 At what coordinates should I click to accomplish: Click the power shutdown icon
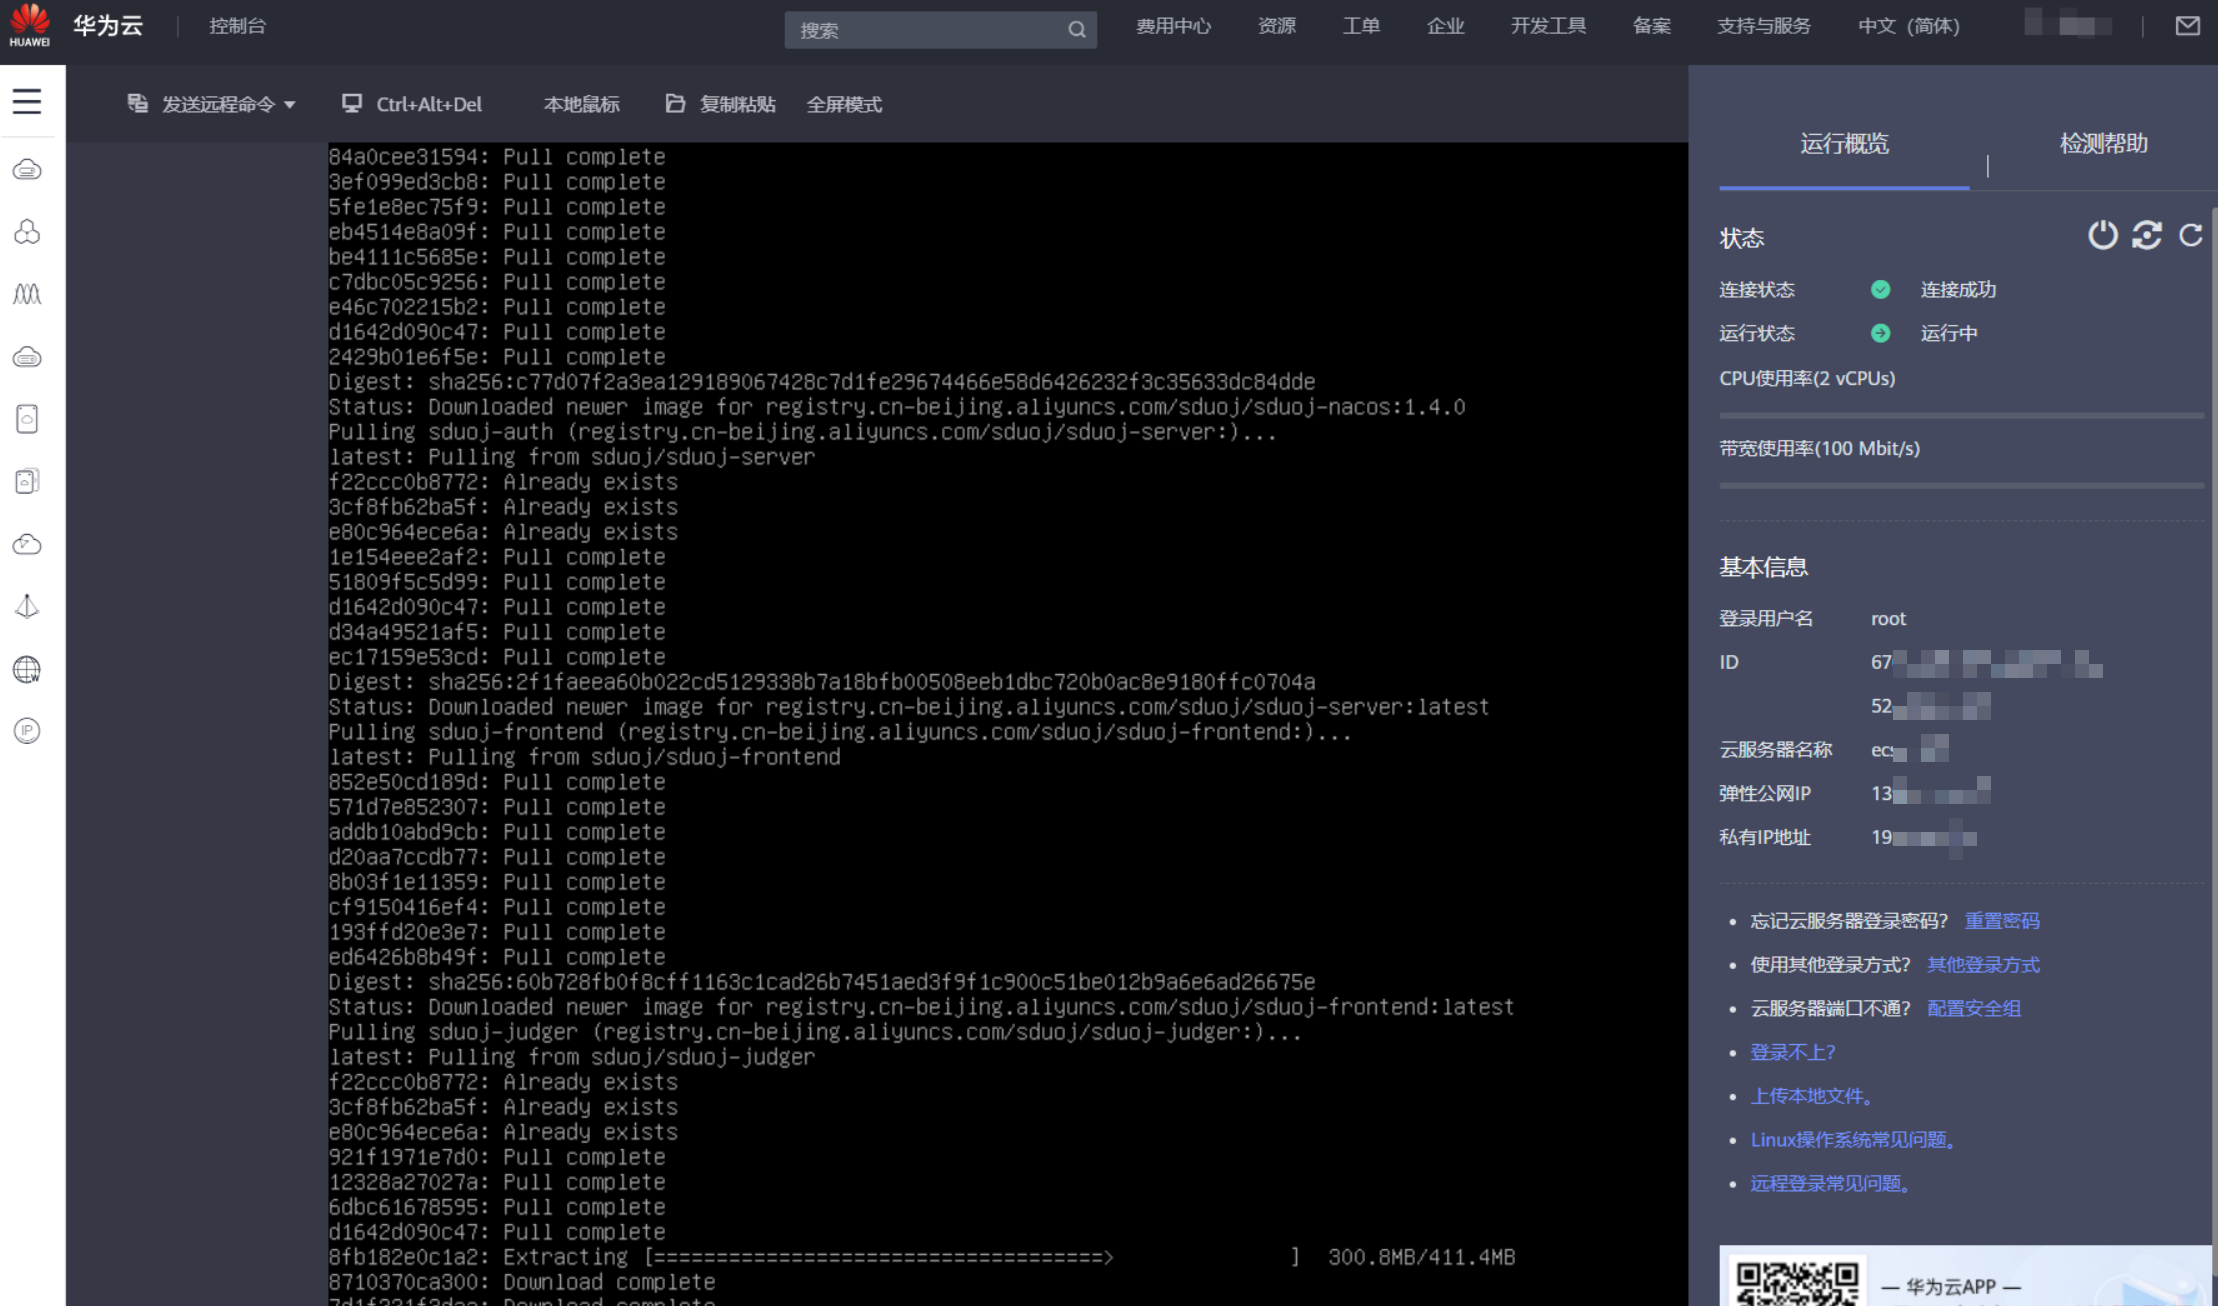tap(2102, 235)
